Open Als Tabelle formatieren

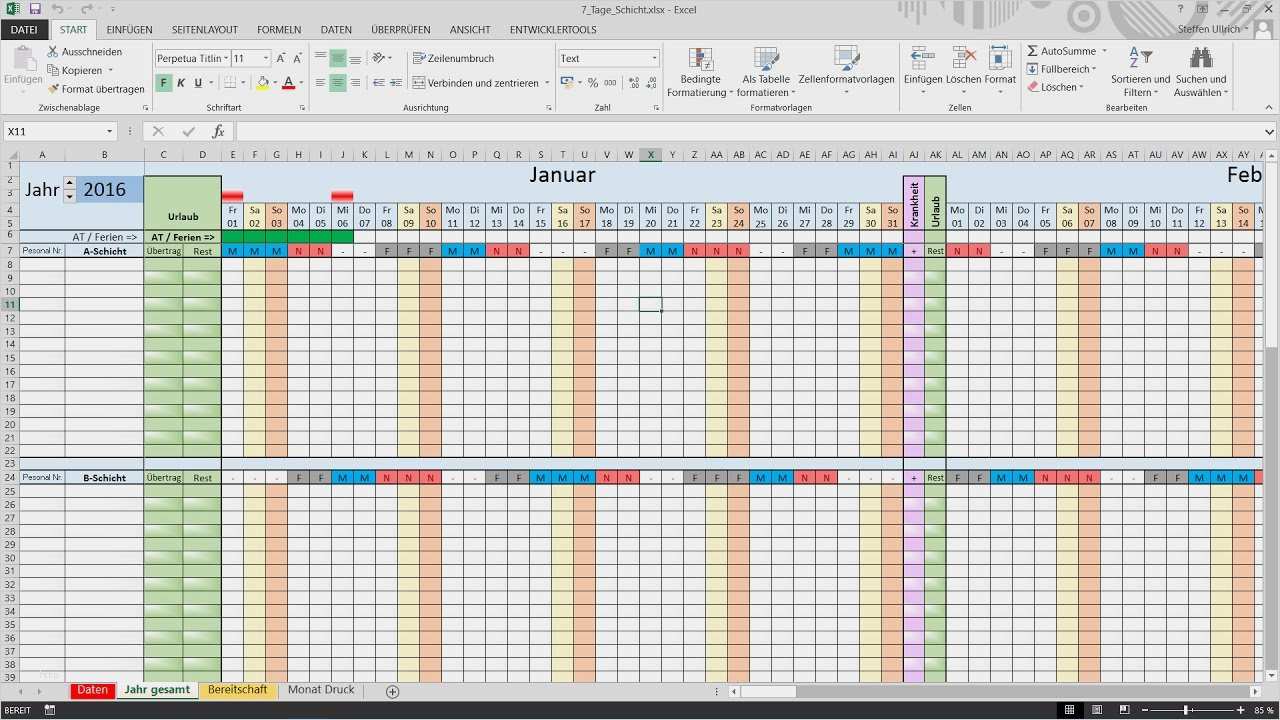coord(766,72)
